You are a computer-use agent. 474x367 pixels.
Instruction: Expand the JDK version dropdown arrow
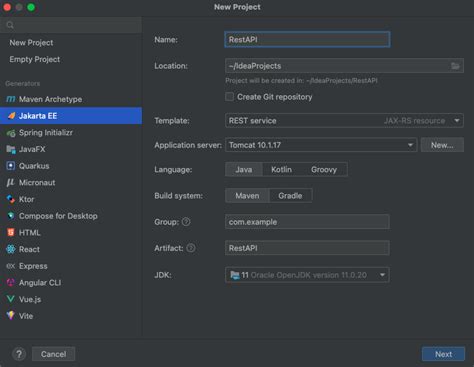pyautogui.click(x=382, y=275)
